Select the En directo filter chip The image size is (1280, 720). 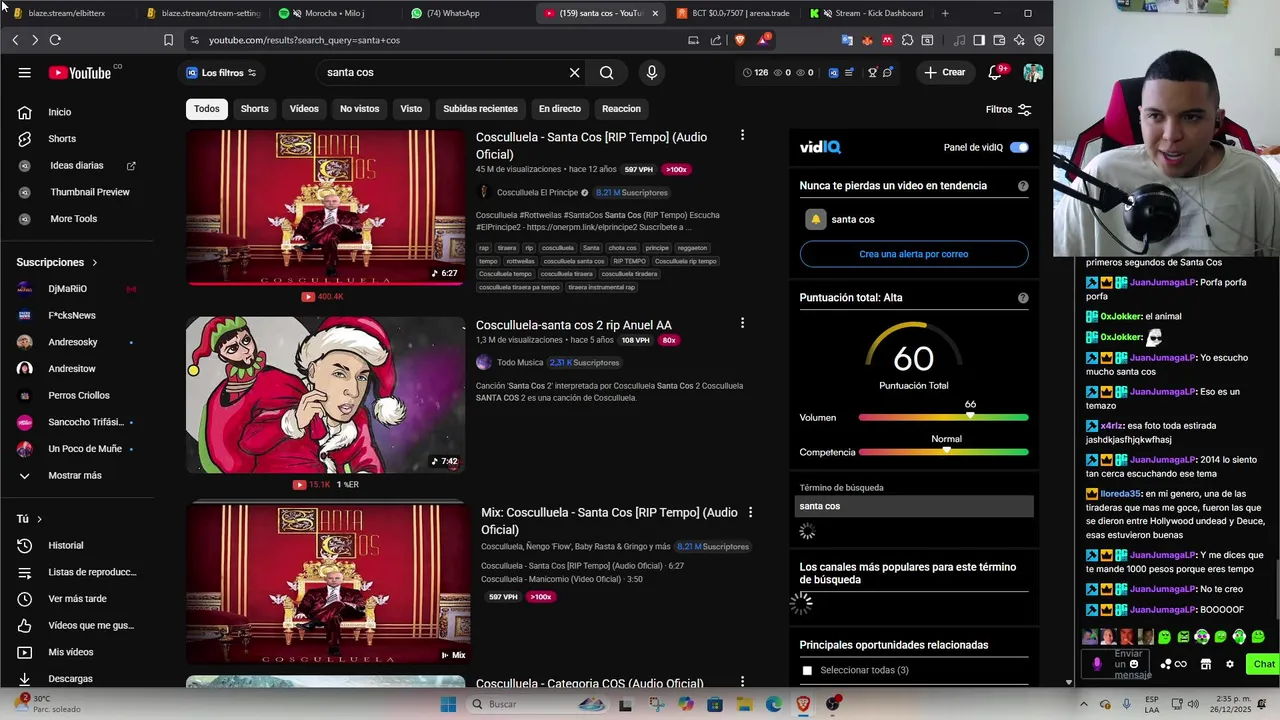[560, 109]
